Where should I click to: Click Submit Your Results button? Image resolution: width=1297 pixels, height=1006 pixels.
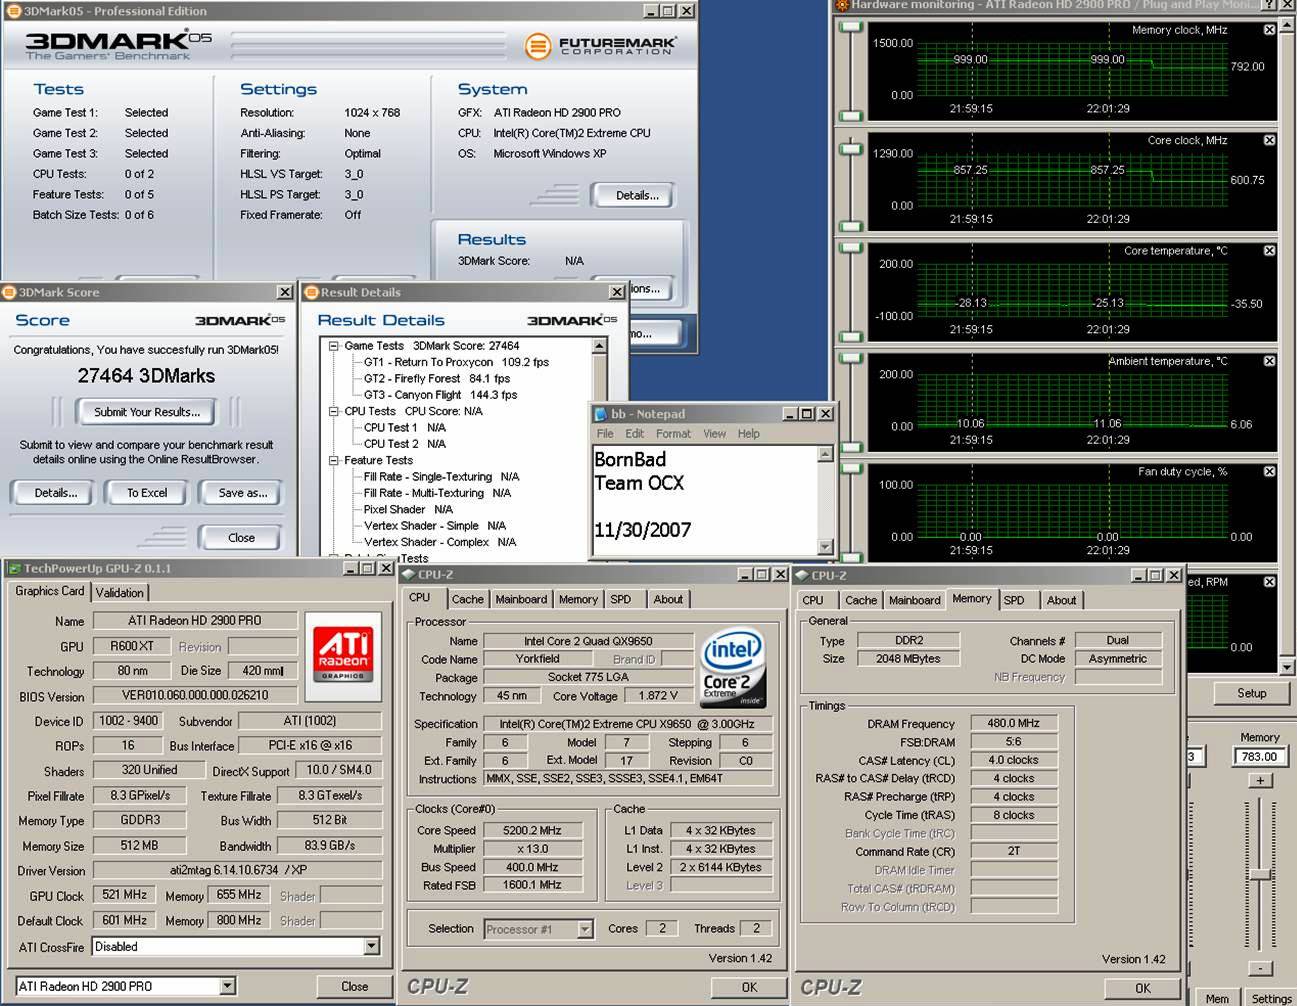(x=147, y=411)
